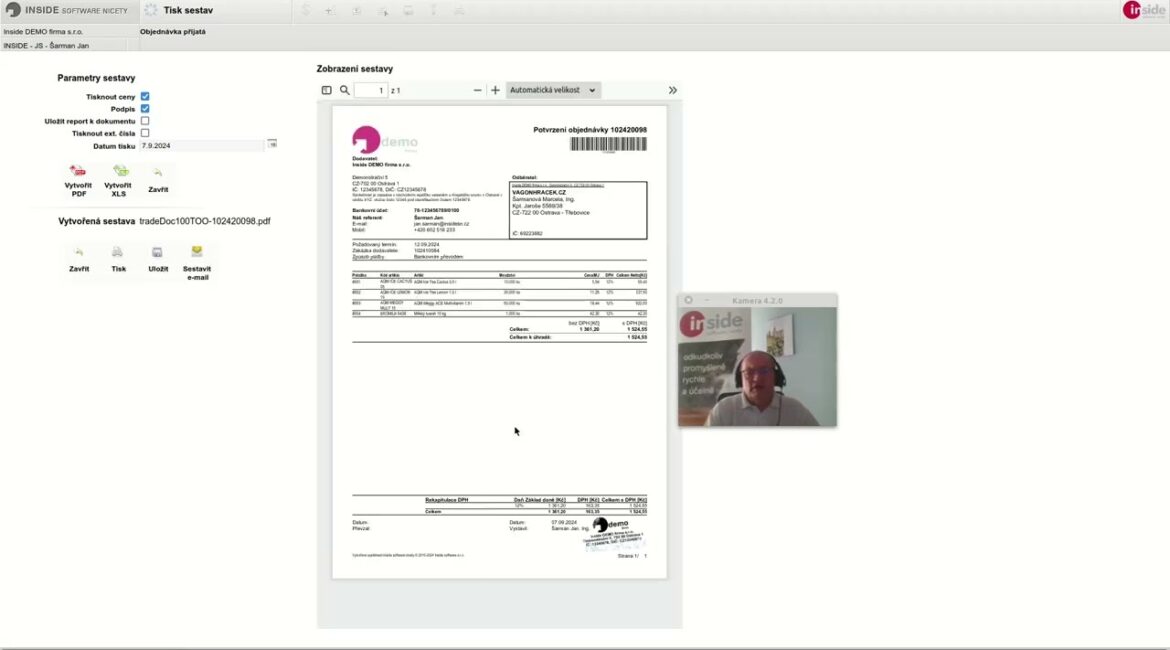Image resolution: width=1170 pixels, height=650 pixels.
Task: Click the Uložit save icon
Action: pos(158,253)
